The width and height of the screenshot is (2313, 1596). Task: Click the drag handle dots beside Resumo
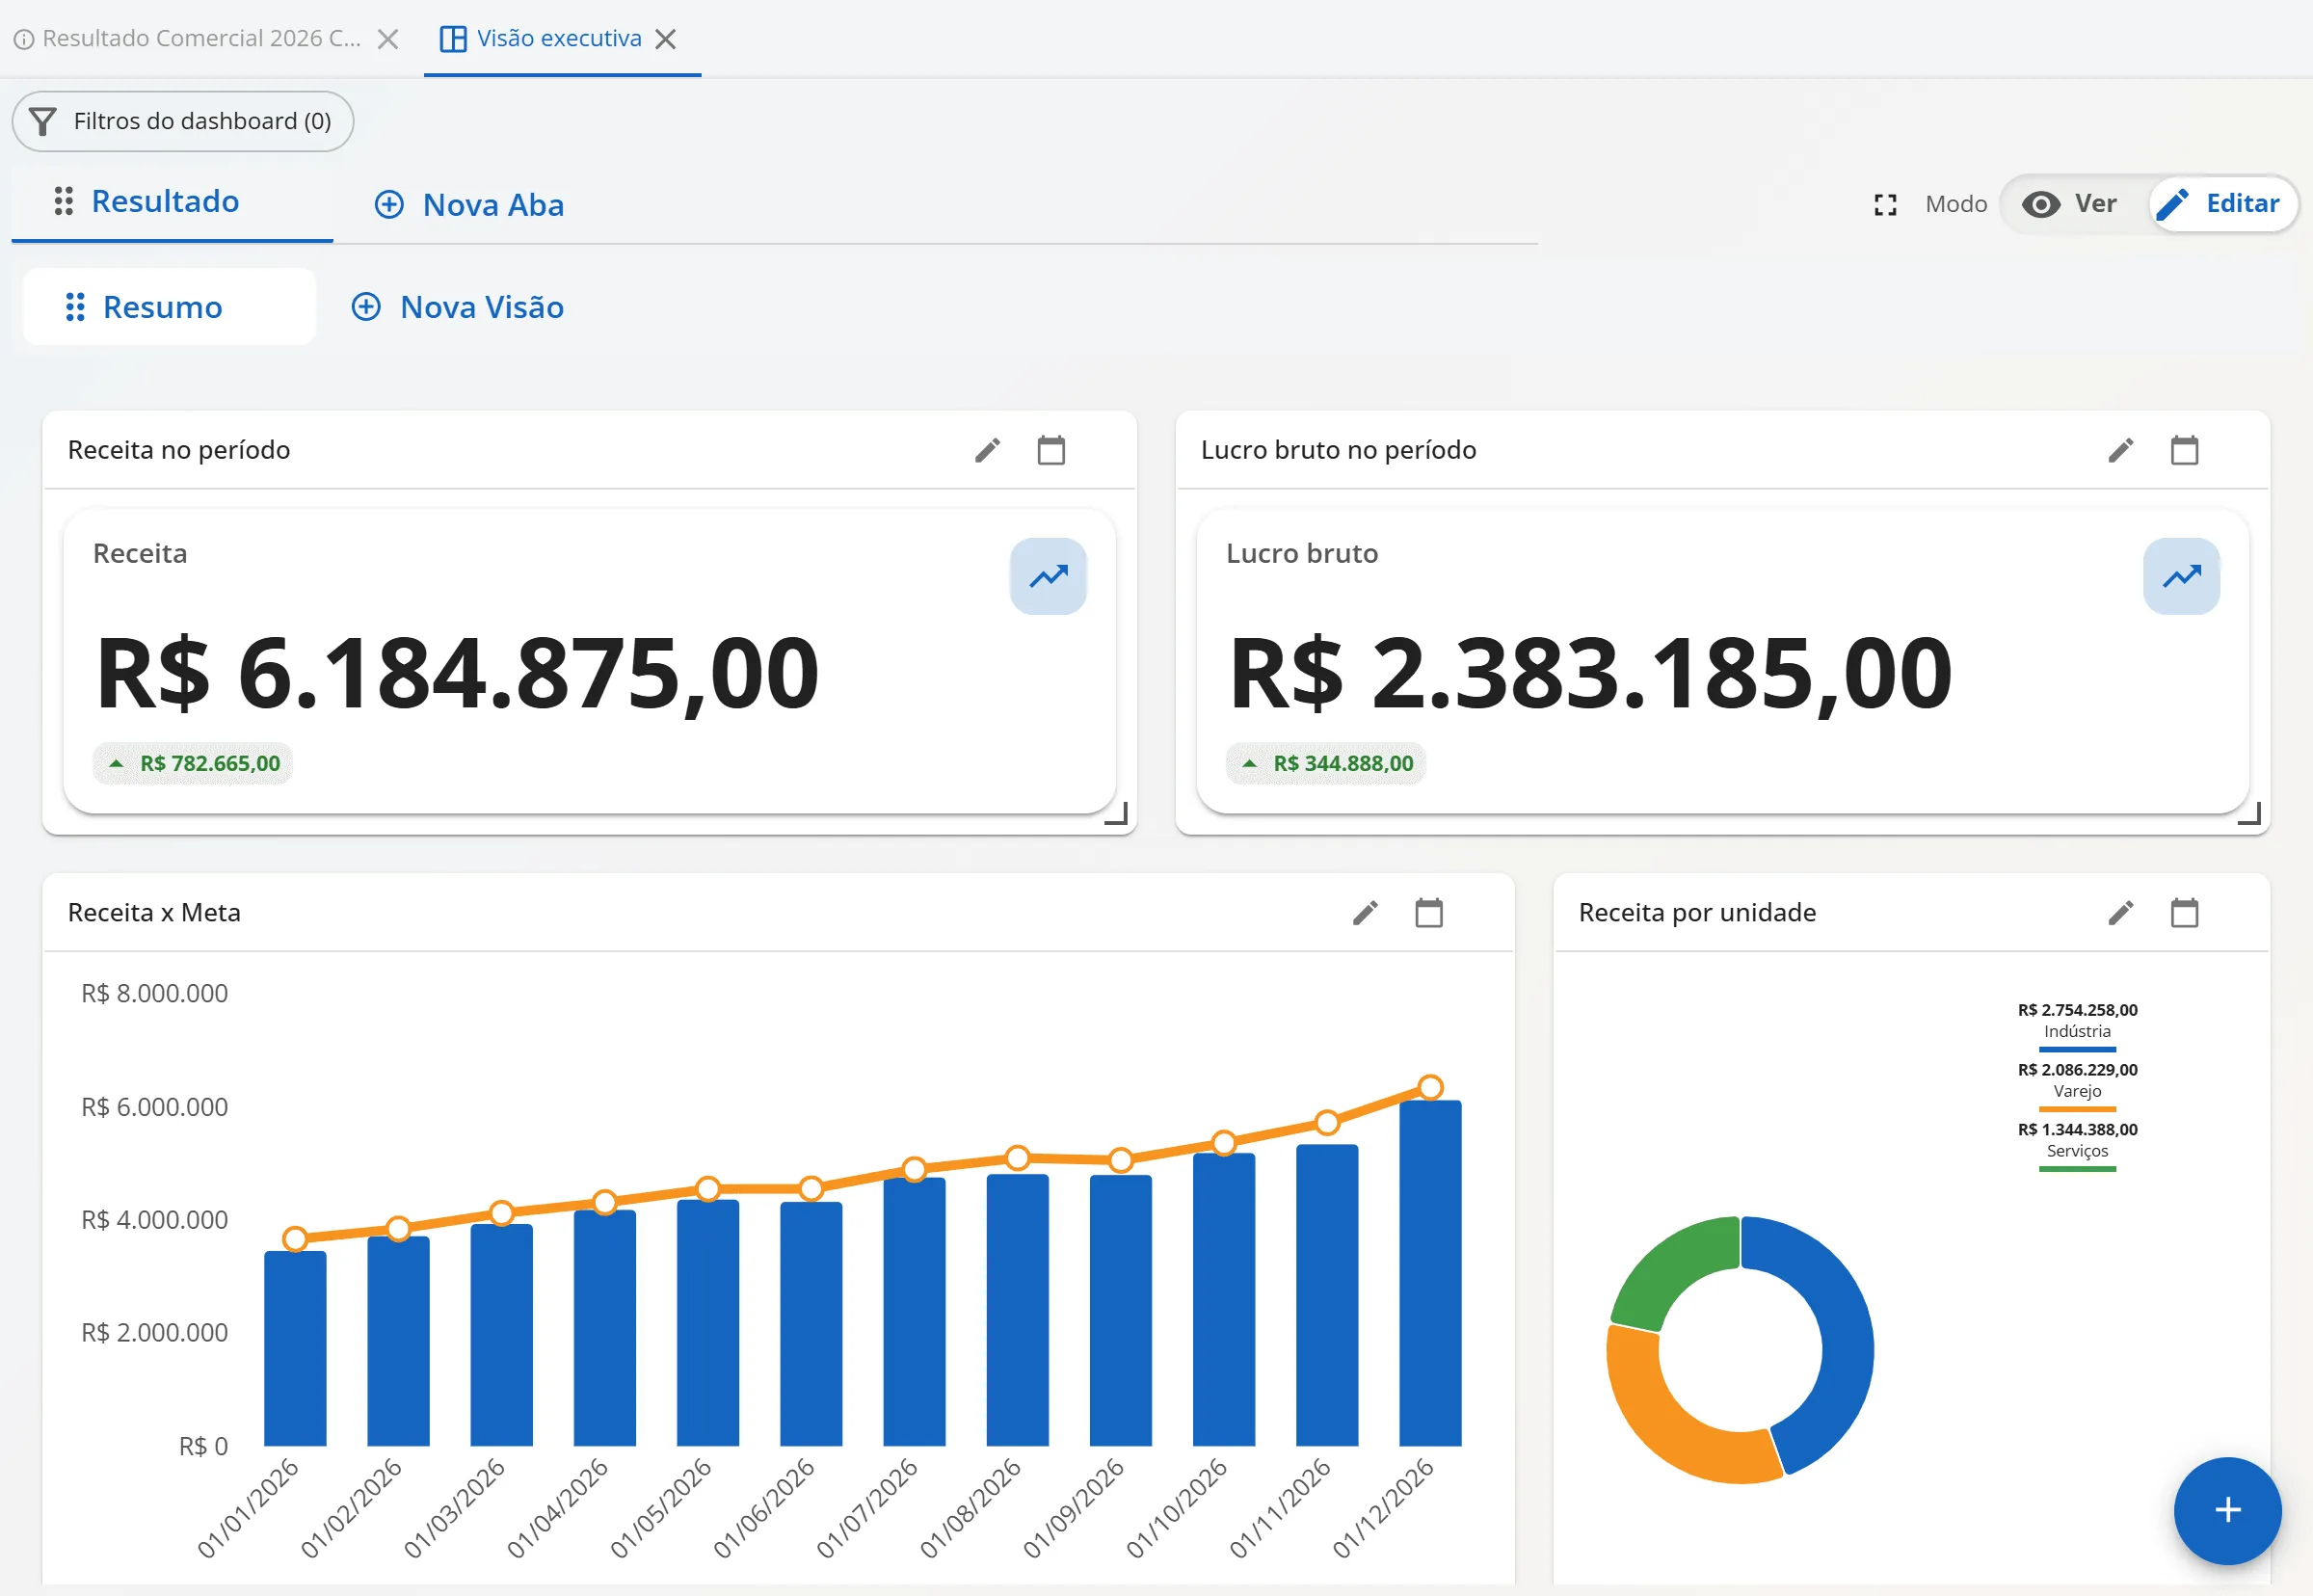(75, 307)
